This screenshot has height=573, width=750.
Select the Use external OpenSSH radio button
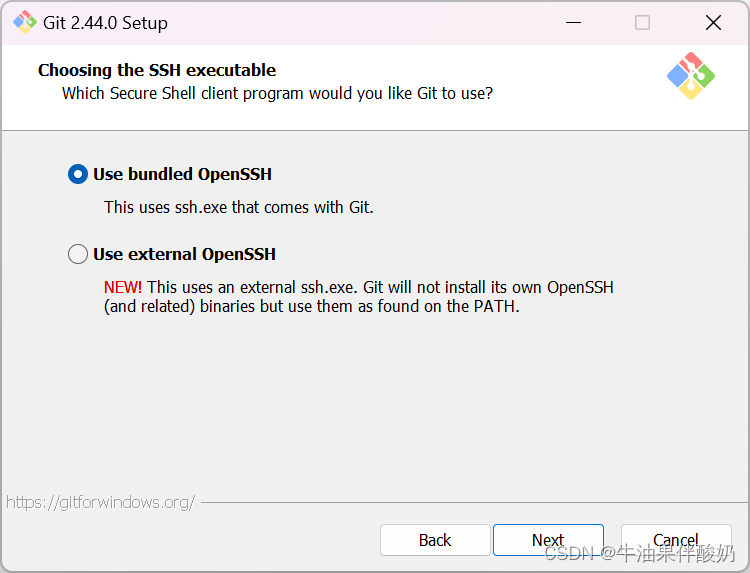pyautogui.click(x=77, y=254)
